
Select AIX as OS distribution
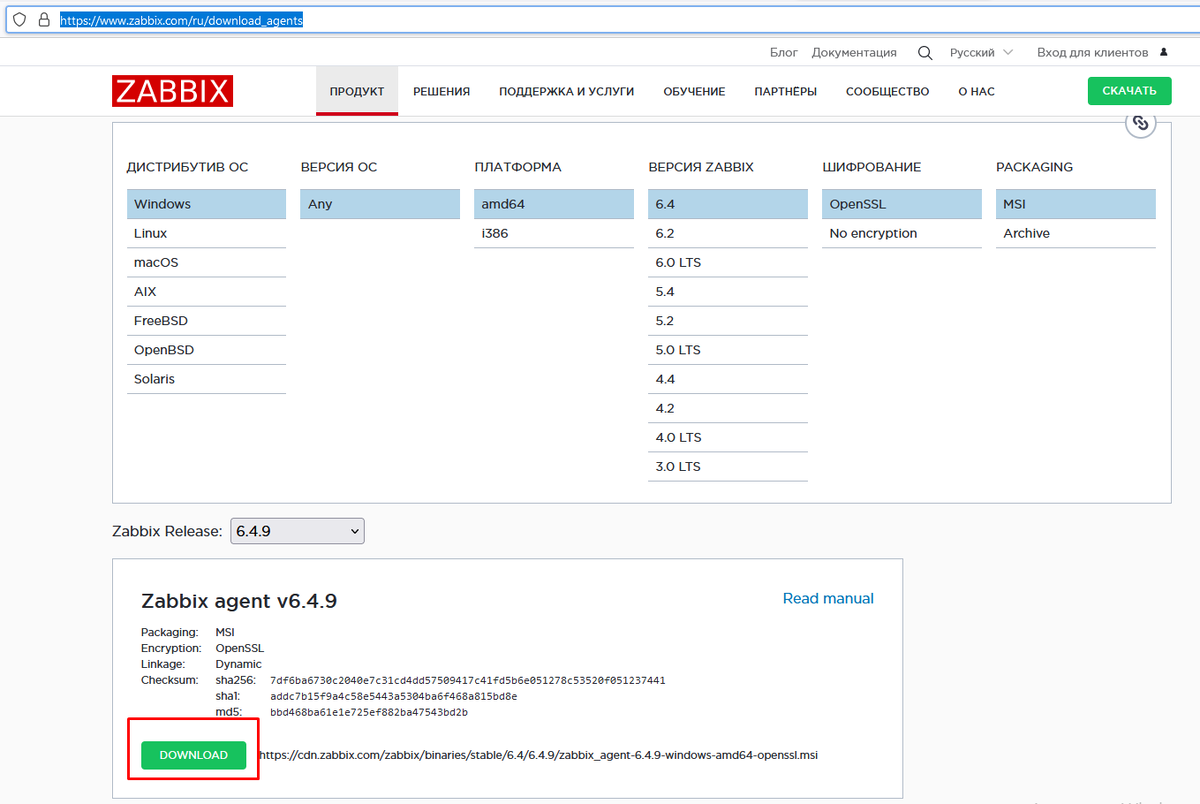(206, 291)
